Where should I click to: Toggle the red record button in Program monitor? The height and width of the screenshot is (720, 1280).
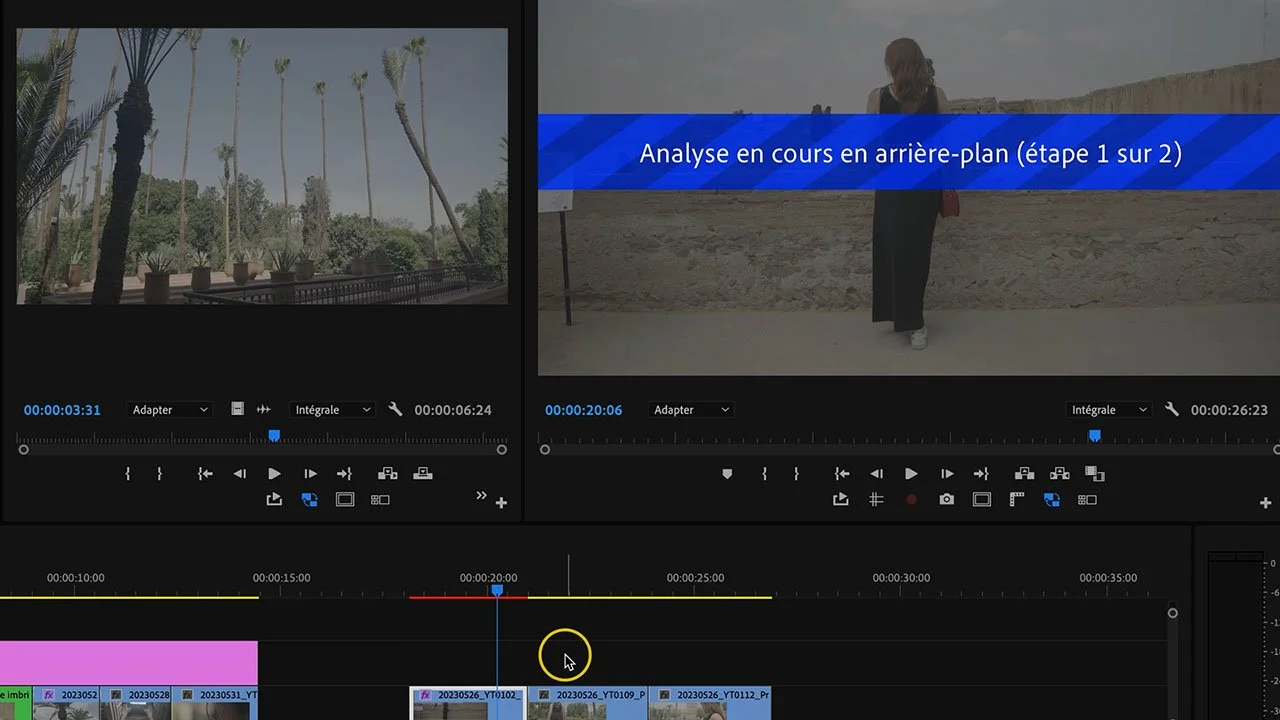point(911,500)
